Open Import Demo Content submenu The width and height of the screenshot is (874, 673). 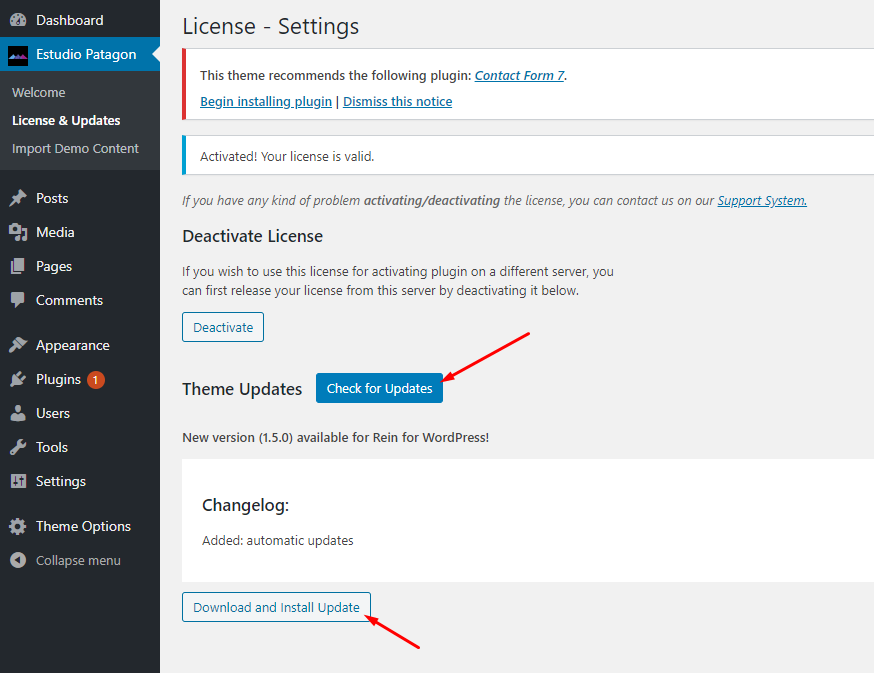[x=75, y=148]
